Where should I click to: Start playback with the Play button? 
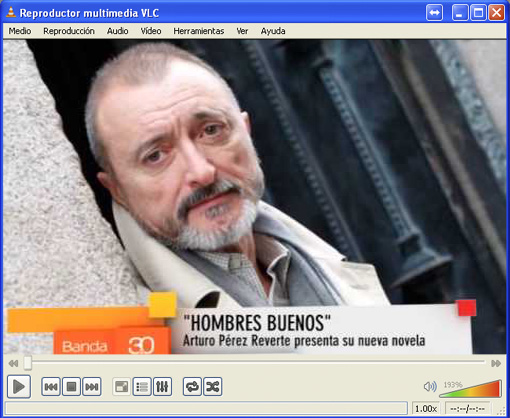point(19,387)
